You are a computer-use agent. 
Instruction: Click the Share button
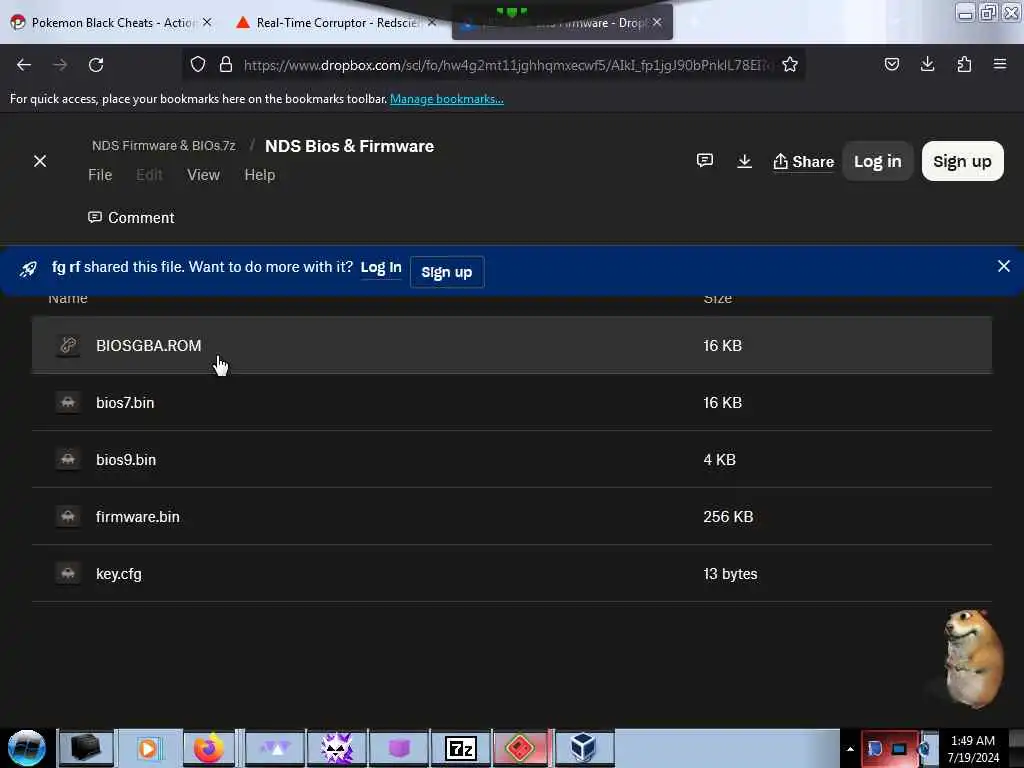(x=803, y=161)
